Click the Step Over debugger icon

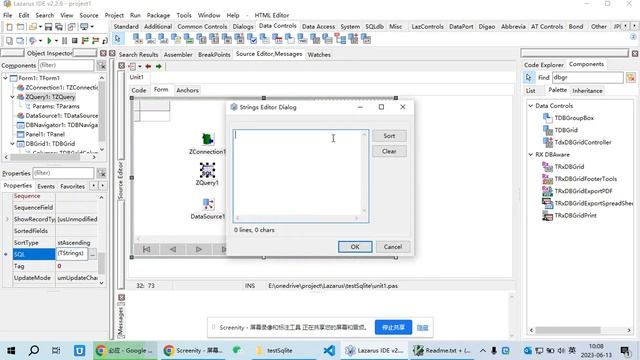point(95,40)
